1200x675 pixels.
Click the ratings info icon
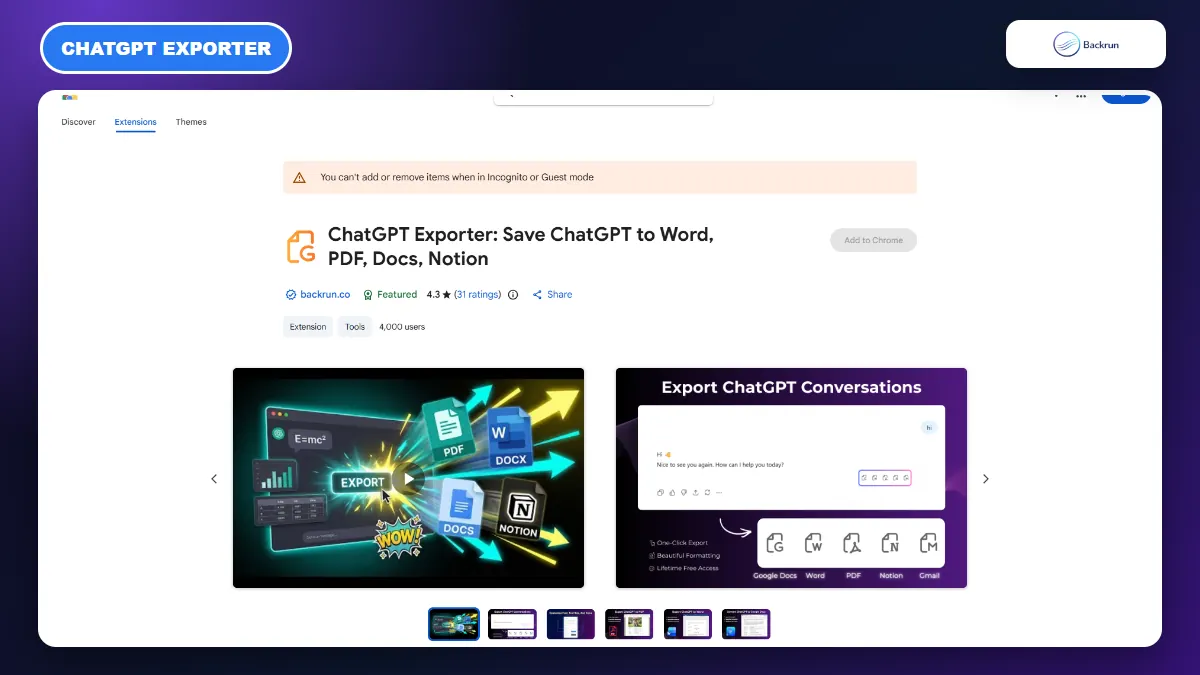coord(513,295)
